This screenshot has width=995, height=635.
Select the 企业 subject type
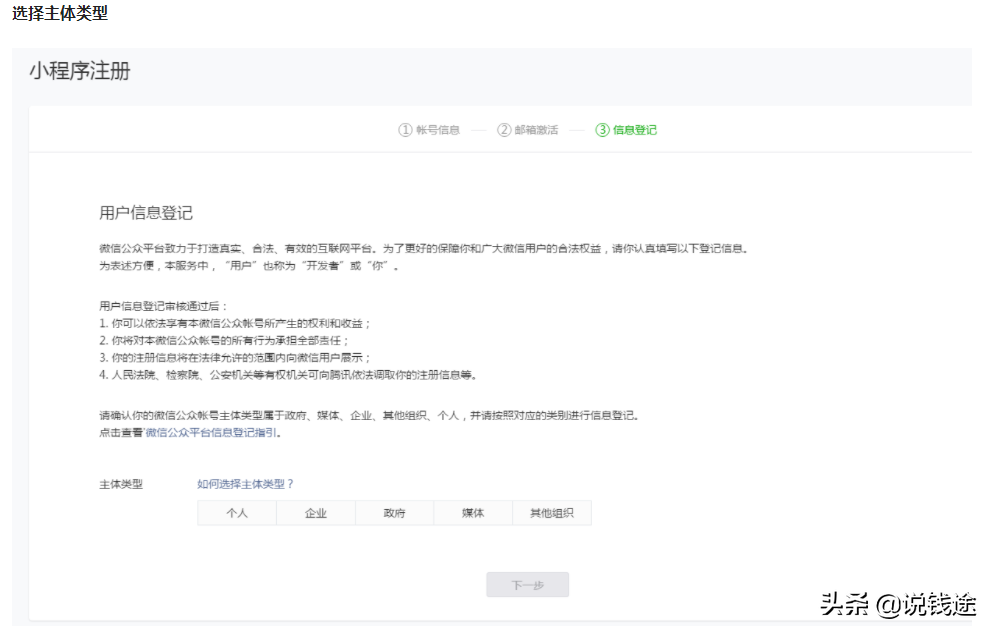(x=315, y=512)
